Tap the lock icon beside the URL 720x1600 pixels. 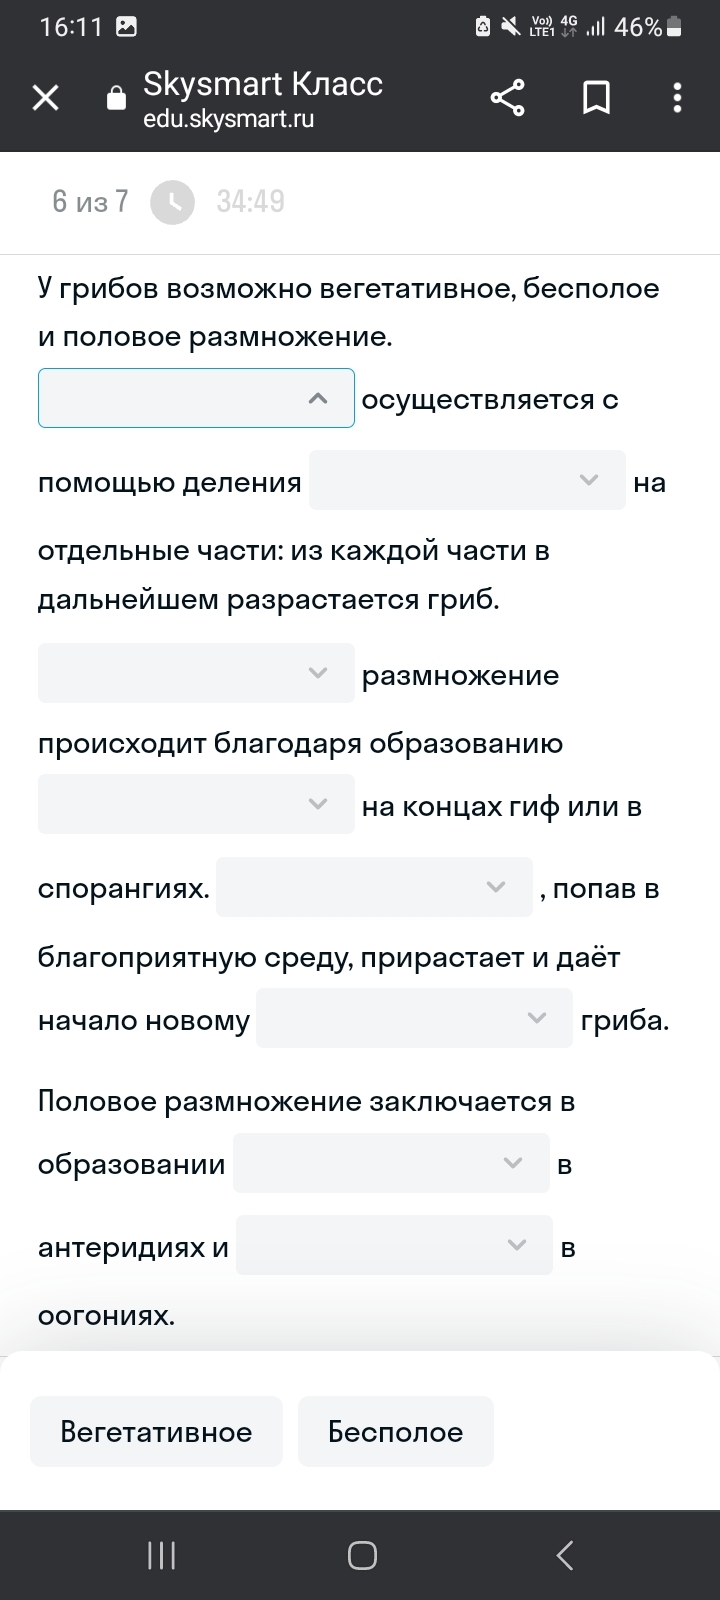[116, 98]
